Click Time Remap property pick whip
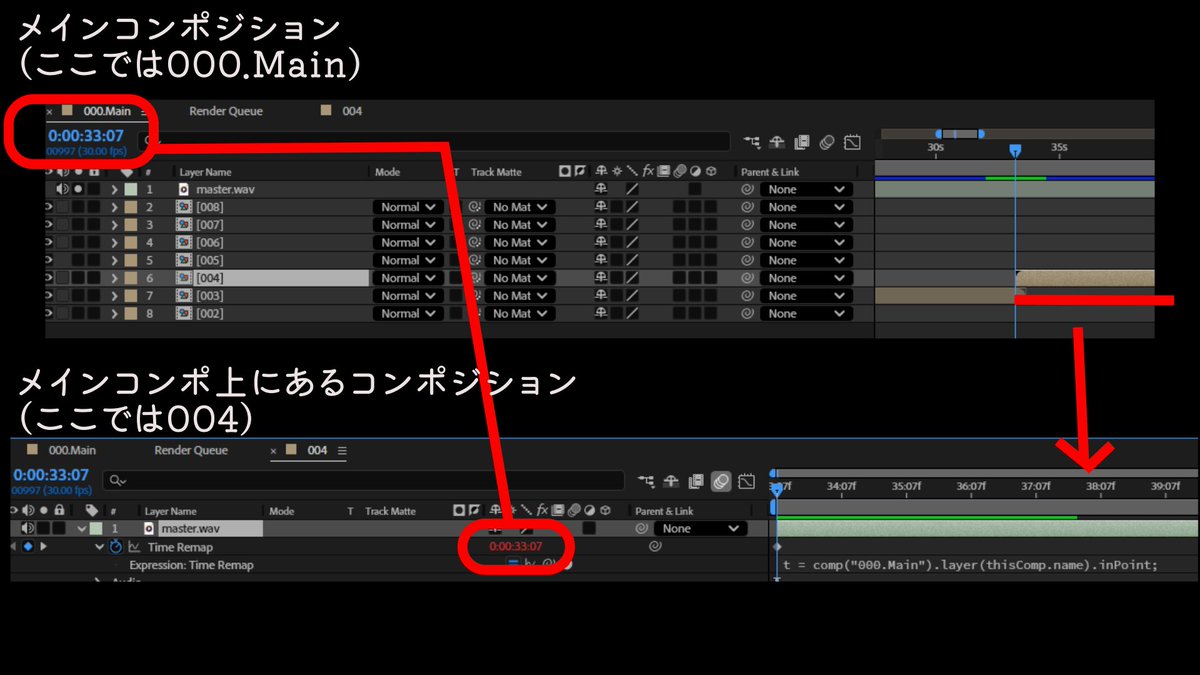 pyautogui.click(x=655, y=547)
